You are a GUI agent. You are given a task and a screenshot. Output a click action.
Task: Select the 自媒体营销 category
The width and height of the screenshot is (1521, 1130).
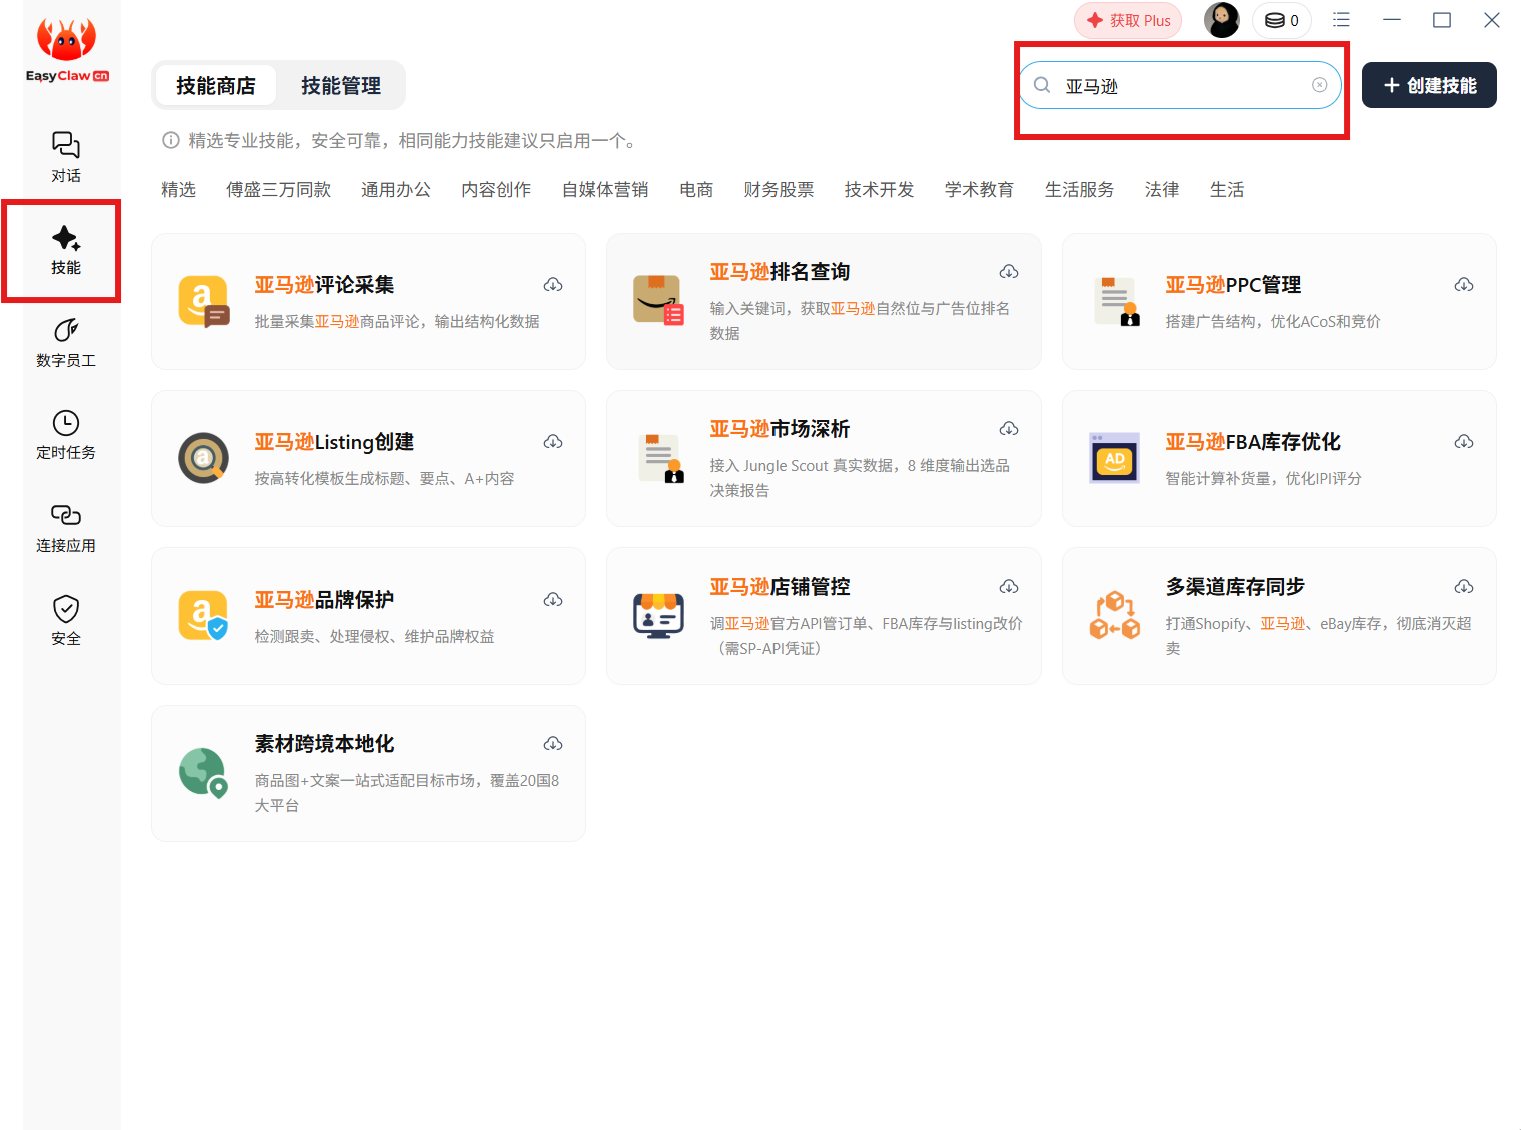pos(605,190)
